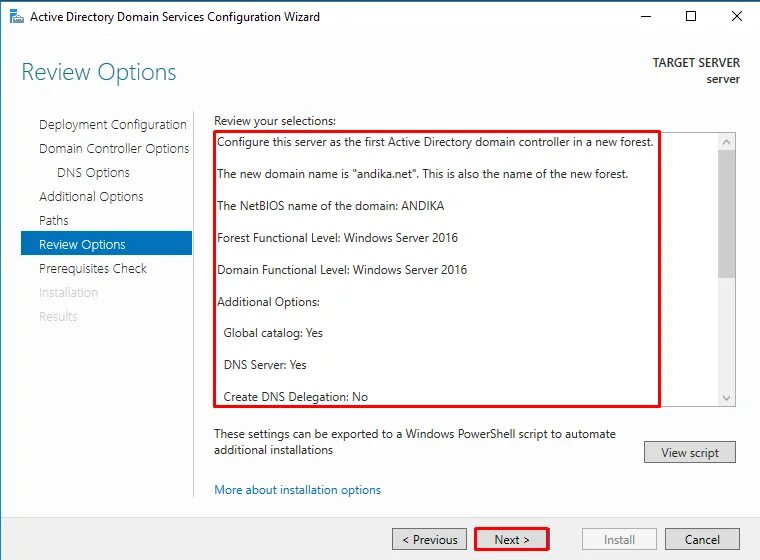
Task: Click the scrollbar up arrow in review box
Action: (726, 142)
